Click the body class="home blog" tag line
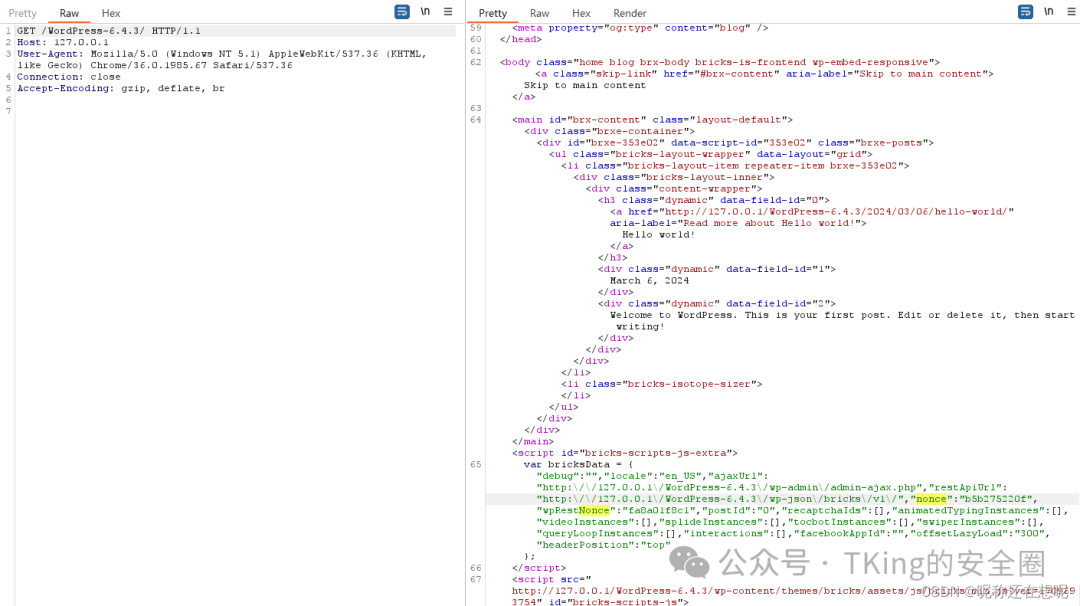Image resolution: width=1080 pixels, height=606 pixels. click(x=720, y=63)
